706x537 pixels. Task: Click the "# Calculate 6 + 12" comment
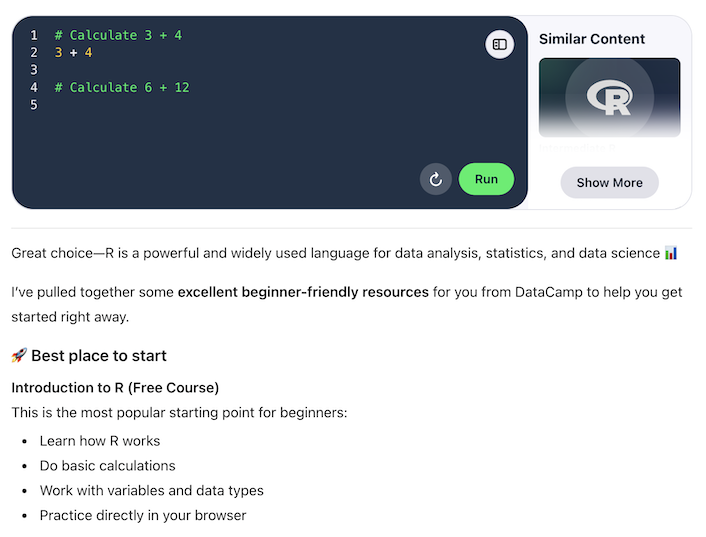122,87
